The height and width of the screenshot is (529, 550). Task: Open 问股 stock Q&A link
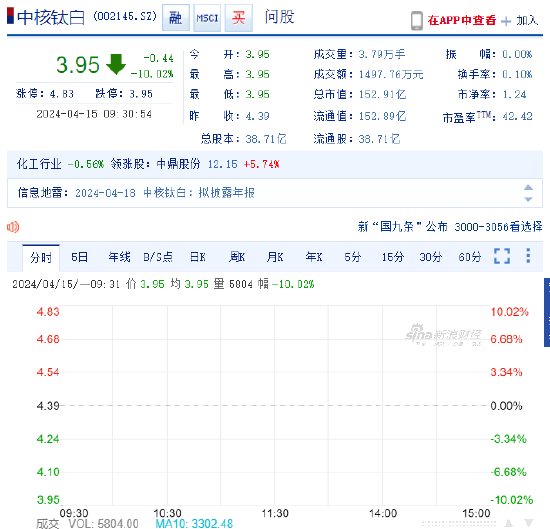[x=279, y=17]
